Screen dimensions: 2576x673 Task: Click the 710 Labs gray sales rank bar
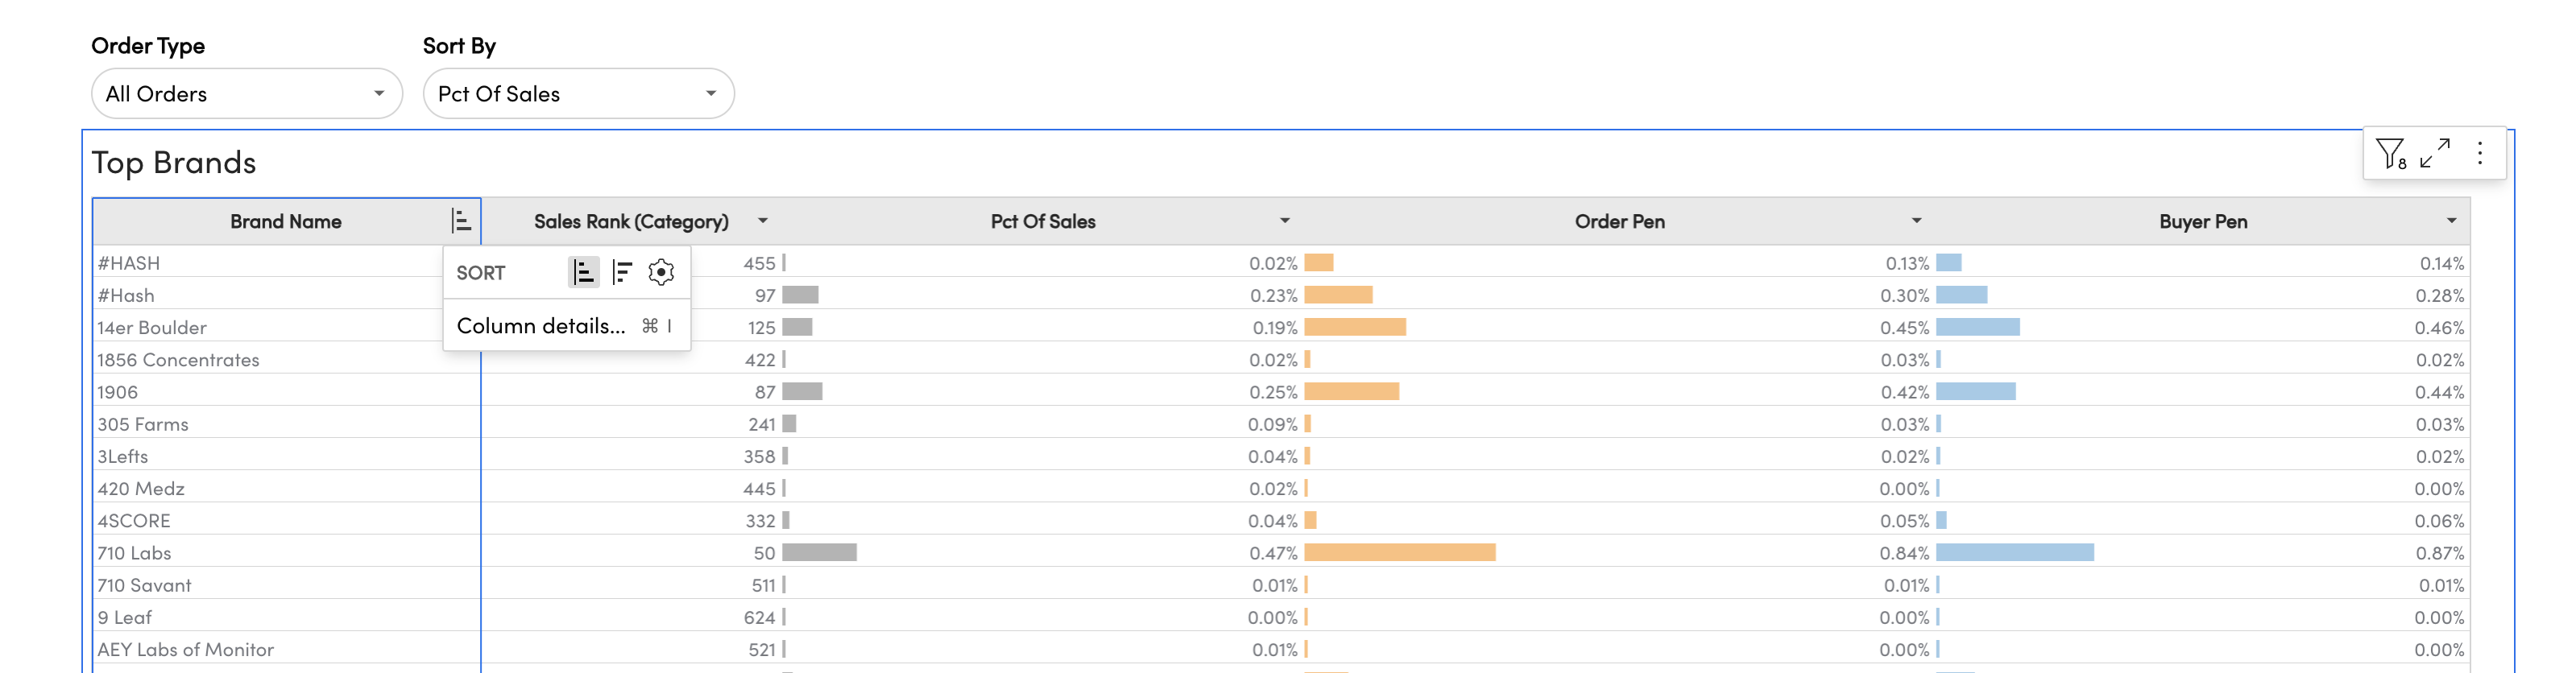click(x=819, y=553)
